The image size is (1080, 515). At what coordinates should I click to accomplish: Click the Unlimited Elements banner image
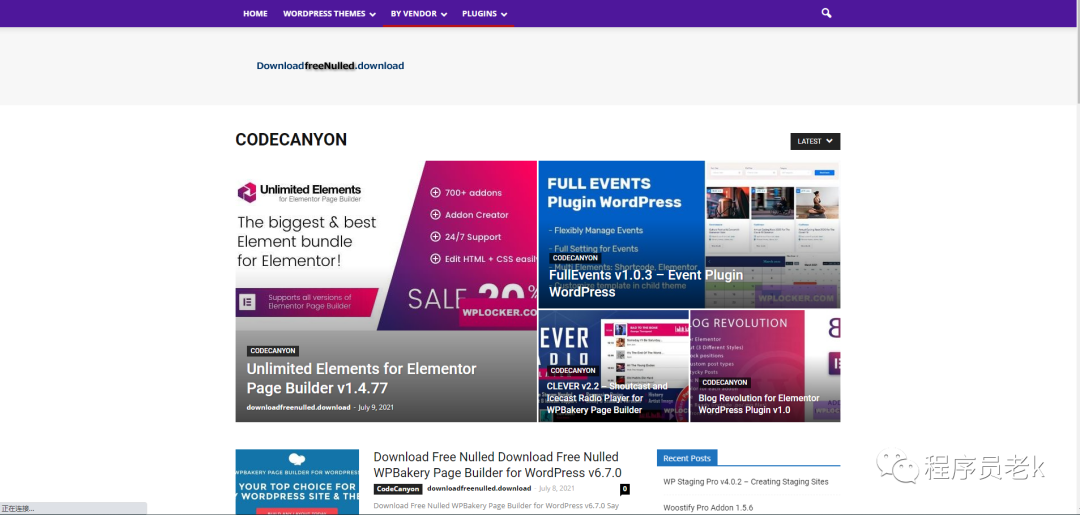(386, 248)
